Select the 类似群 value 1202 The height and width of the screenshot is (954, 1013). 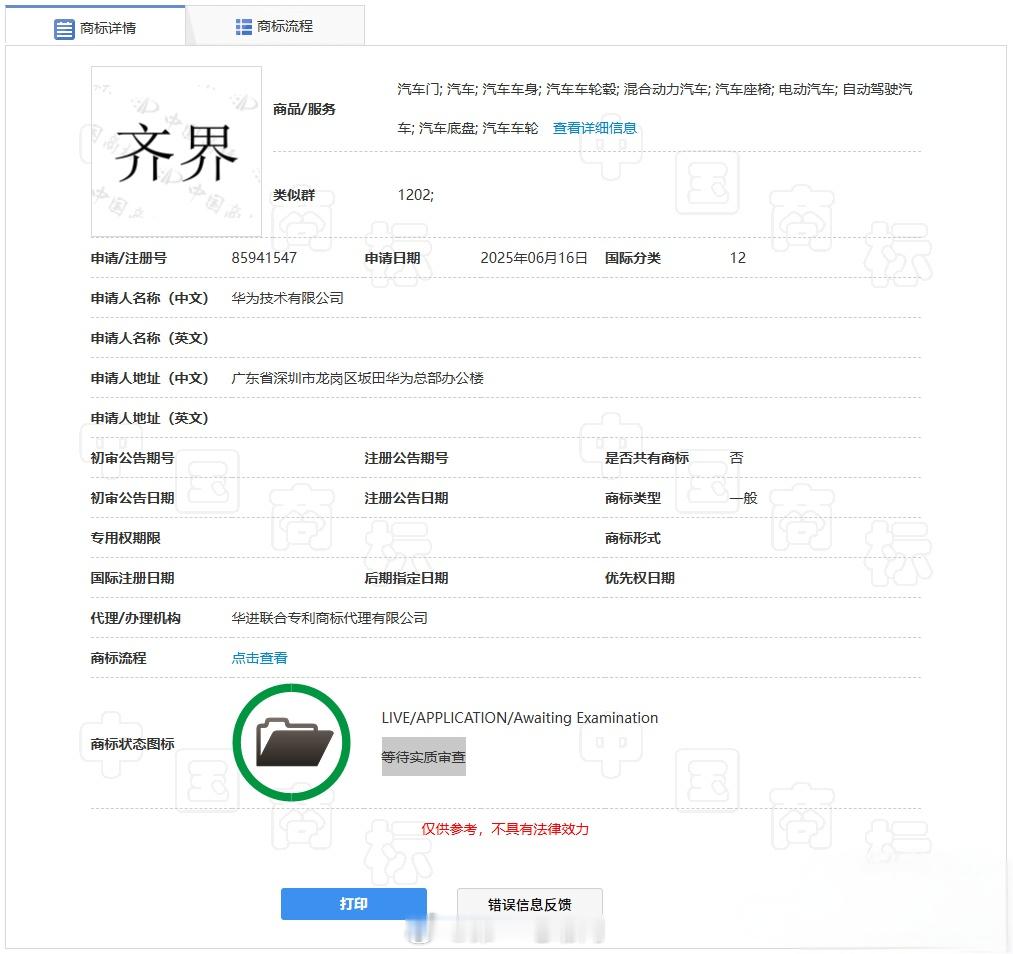coord(414,195)
